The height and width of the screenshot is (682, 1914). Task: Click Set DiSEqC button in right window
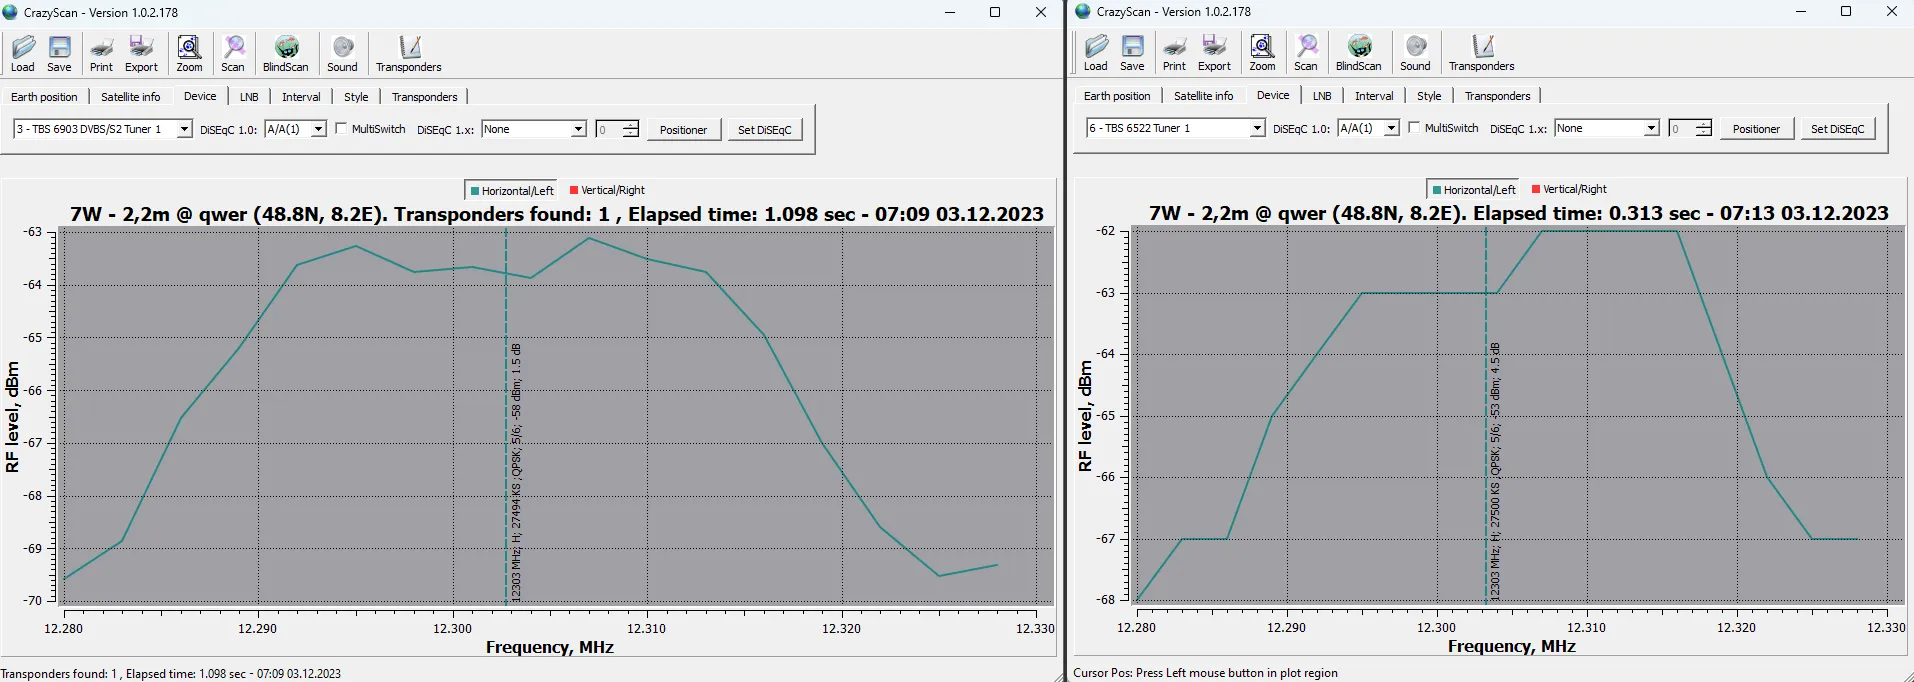pyautogui.click(x=1837, y=128)
